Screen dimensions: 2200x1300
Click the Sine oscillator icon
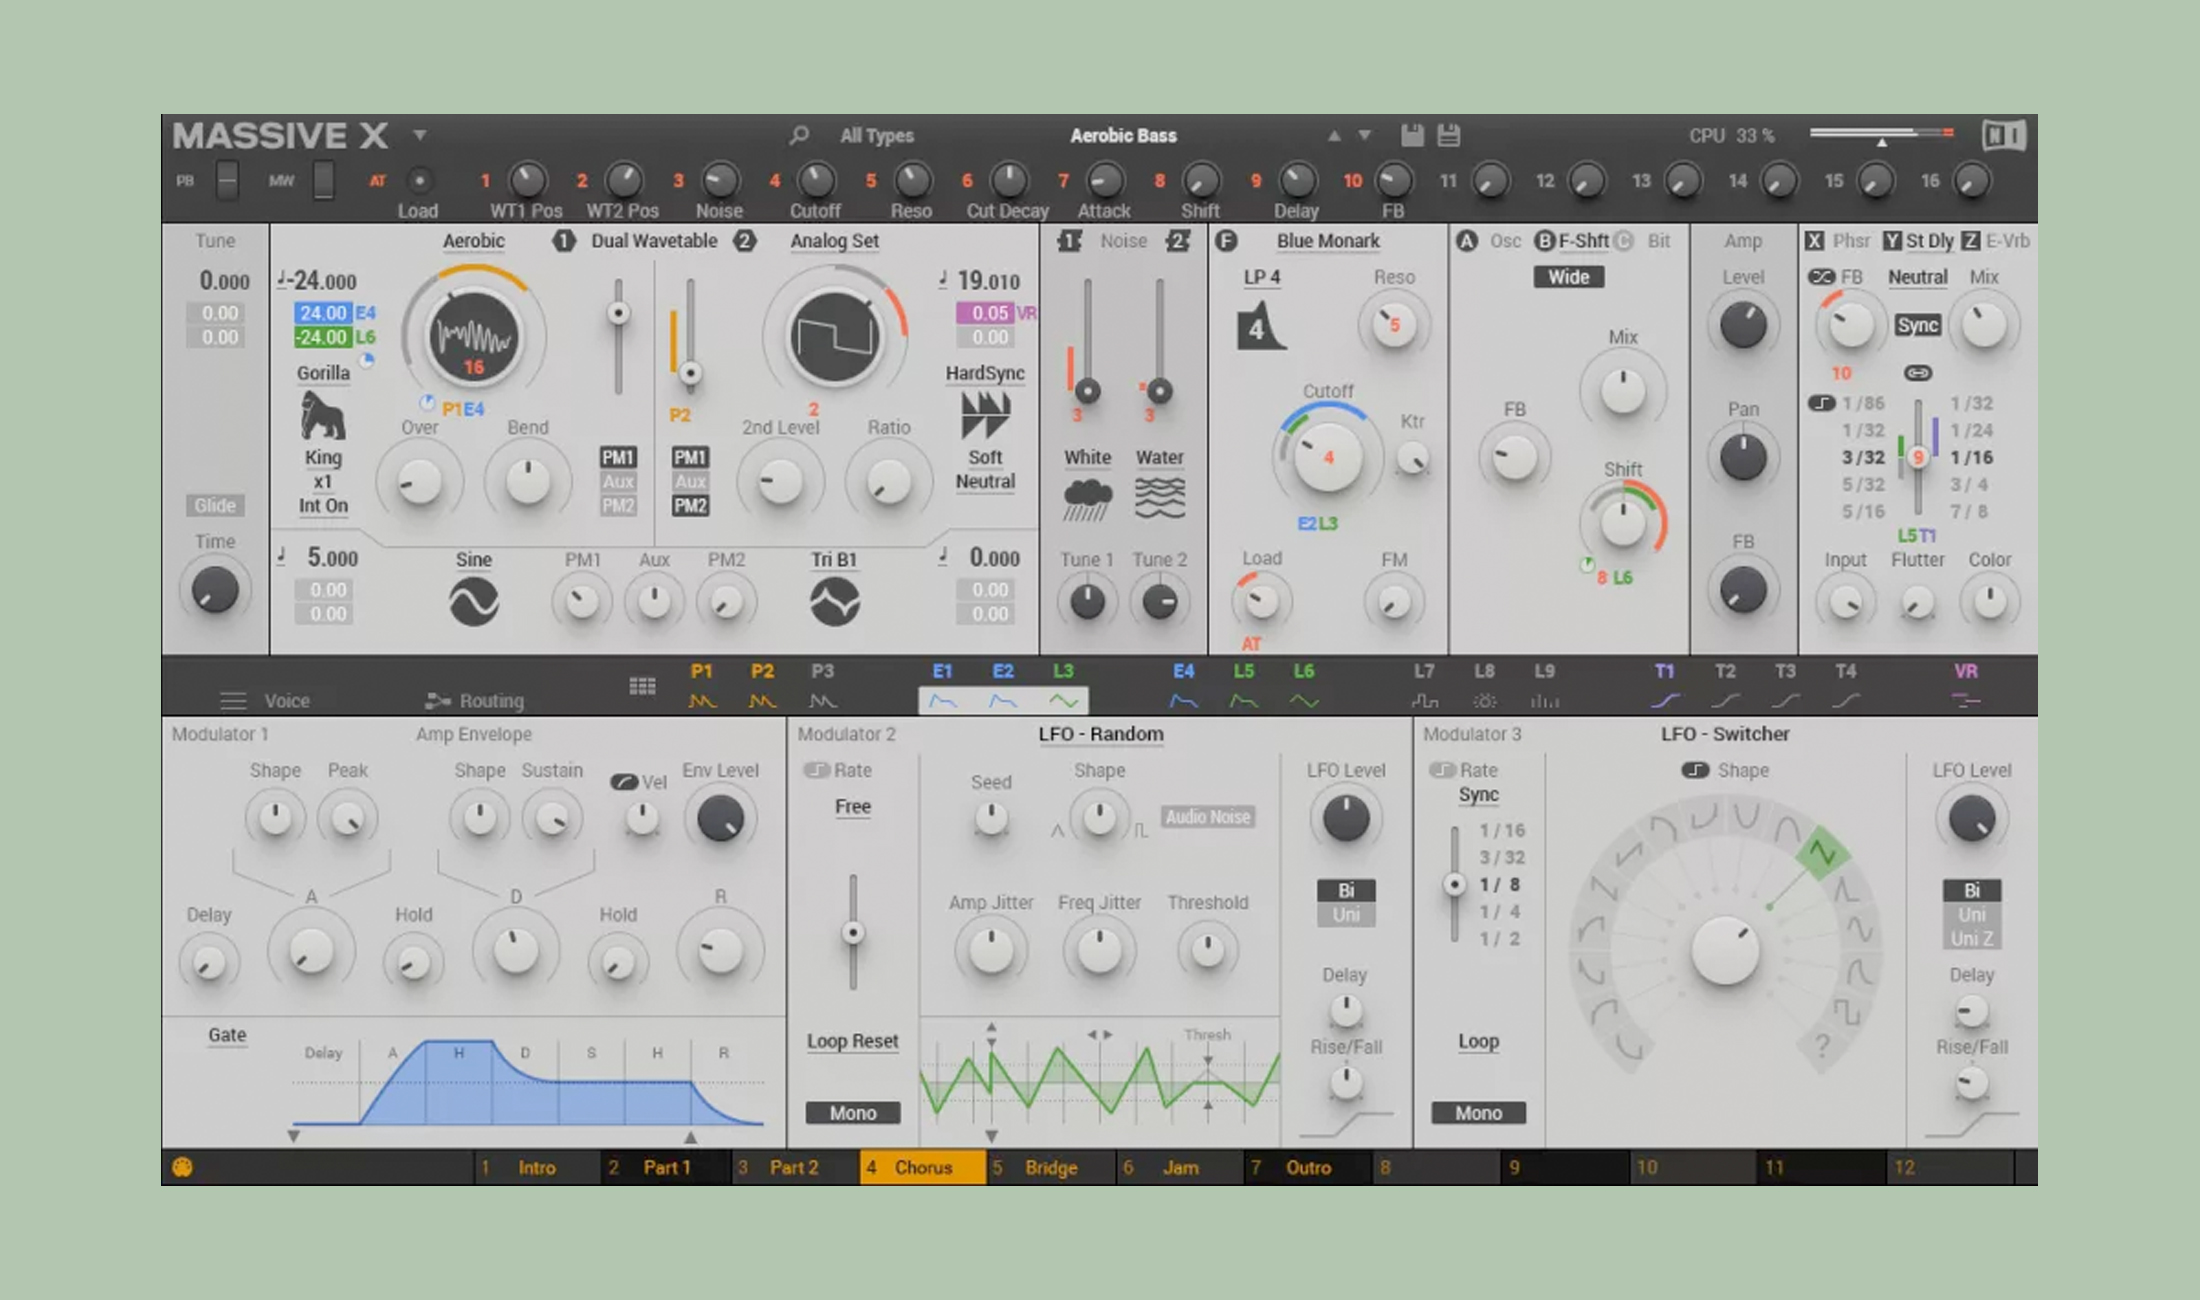coord(473,601)
